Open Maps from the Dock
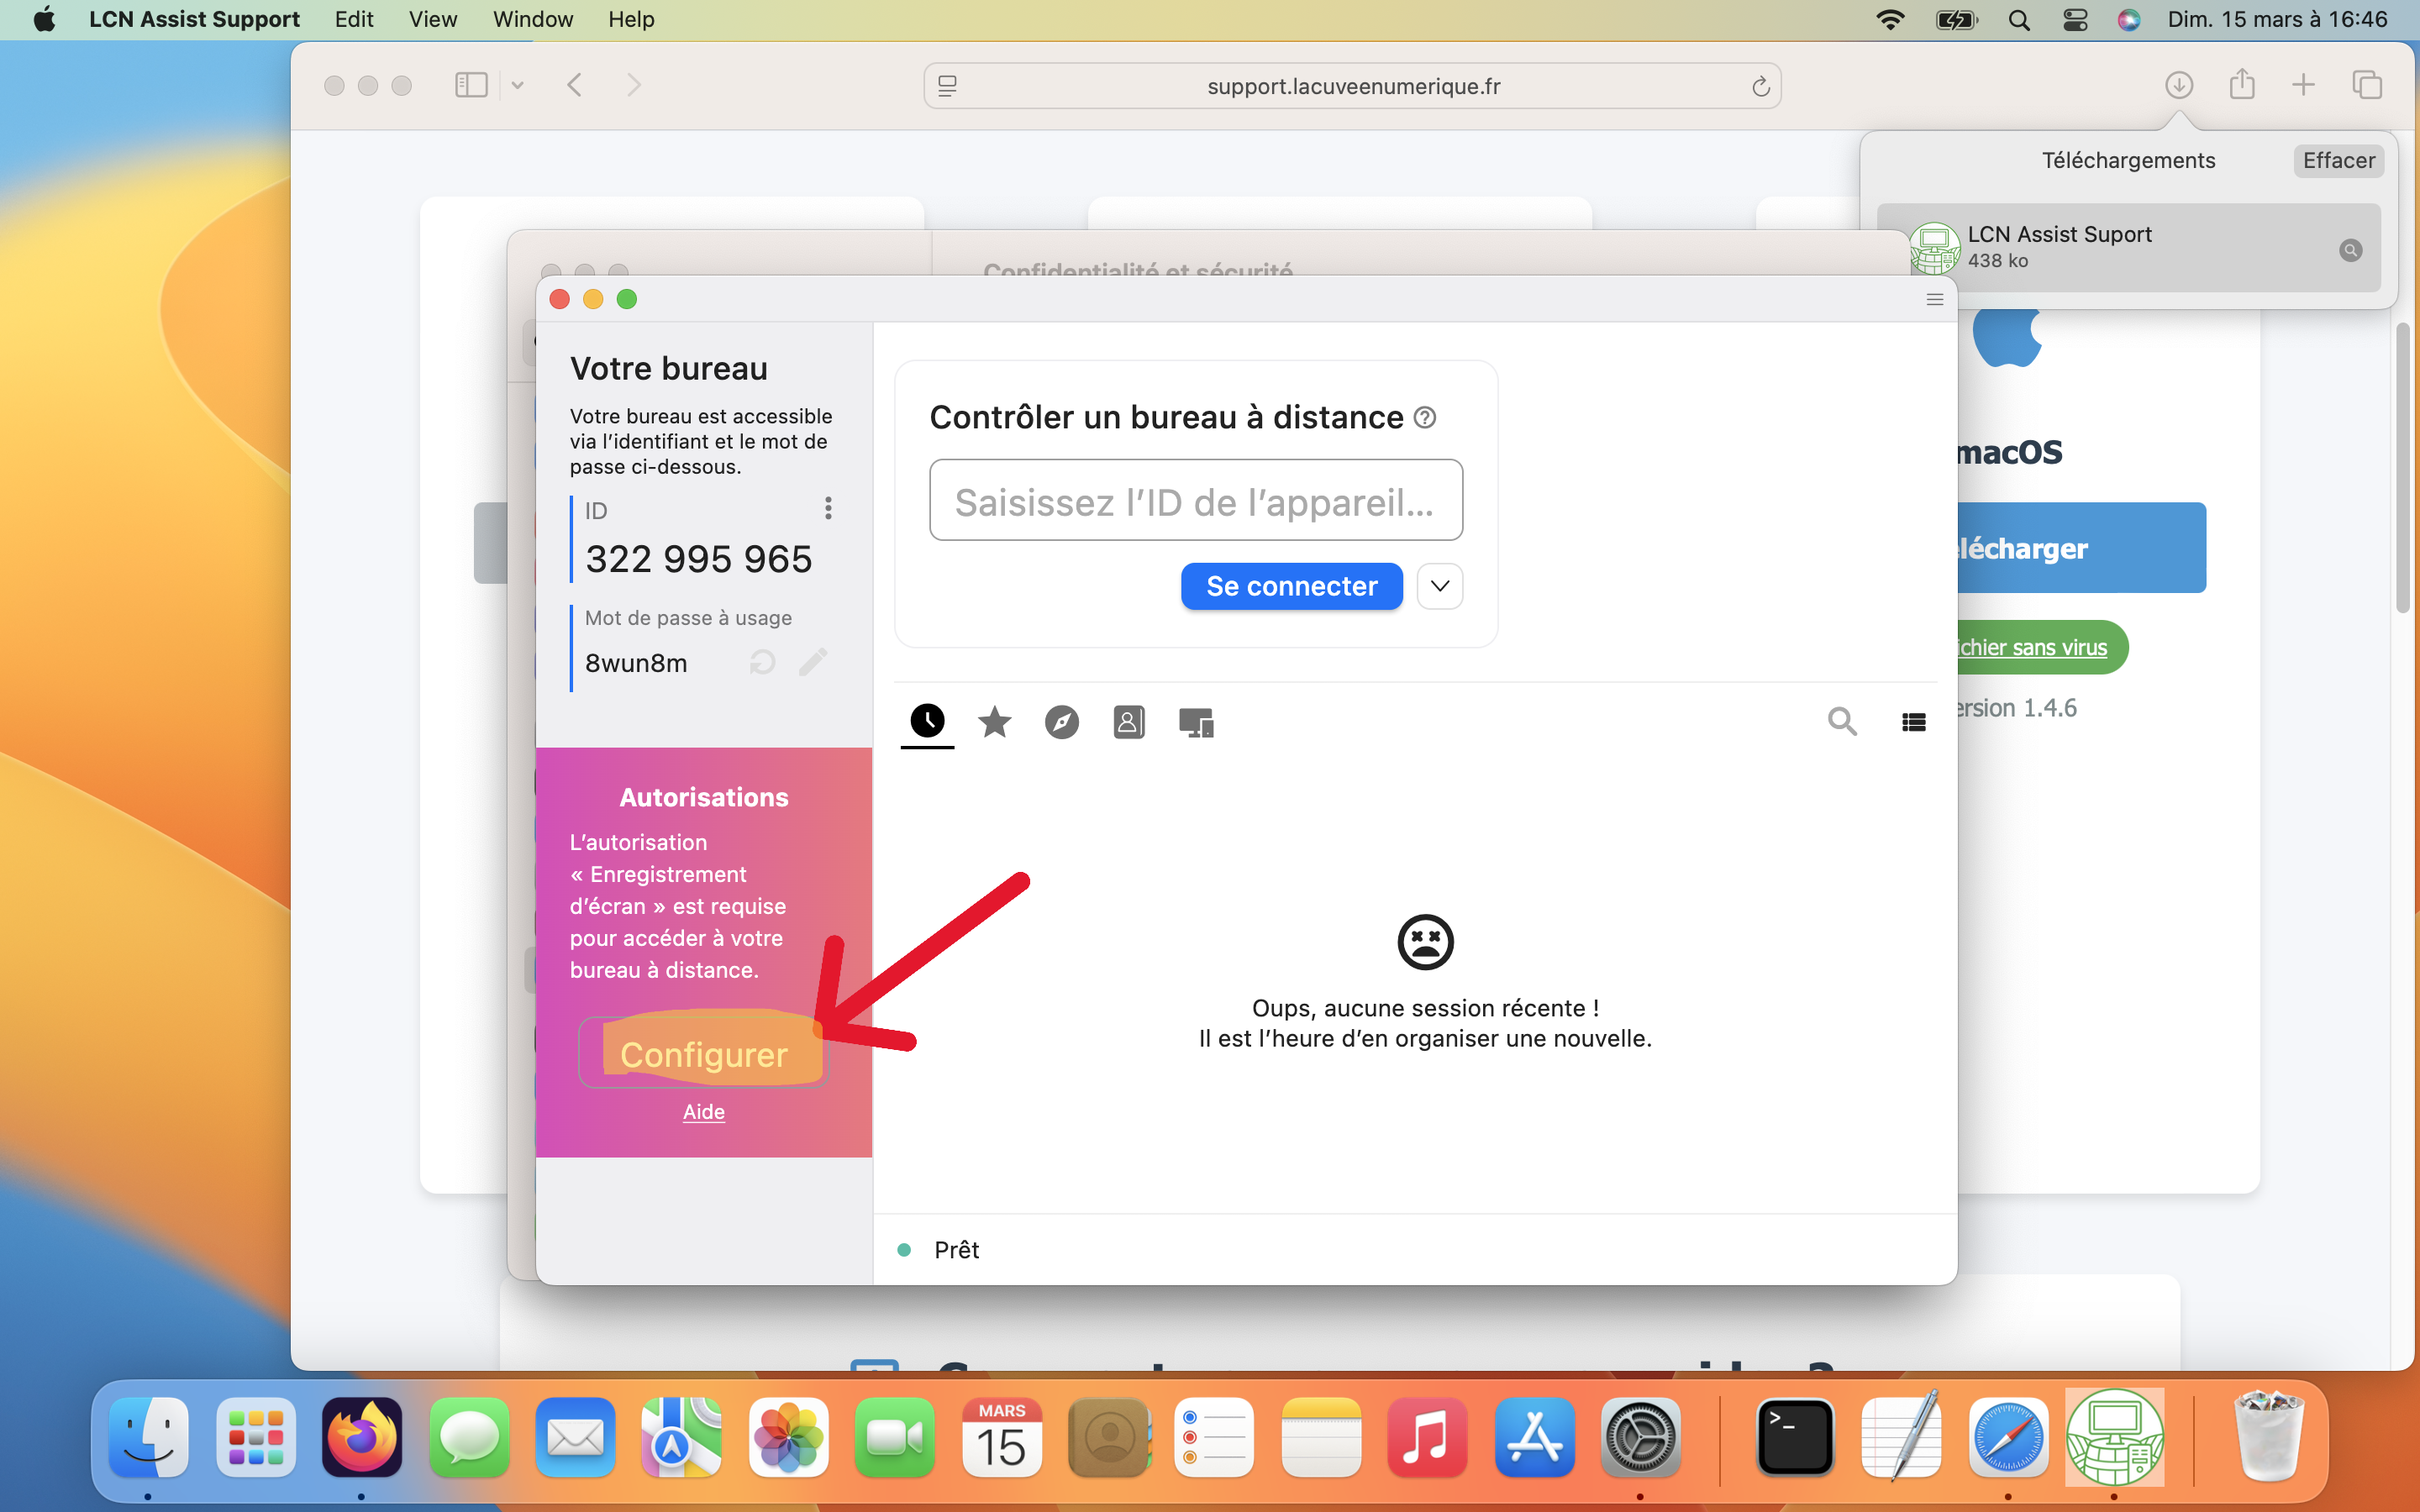2420x1512 pixels. [x=681, y=1437]
